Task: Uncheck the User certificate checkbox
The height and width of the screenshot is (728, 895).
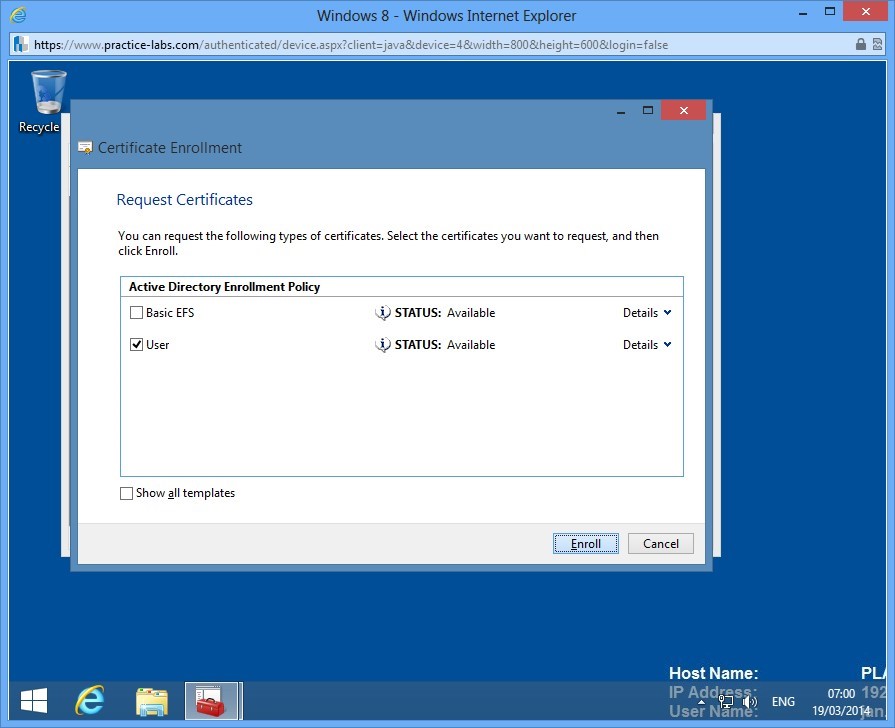Action: click(x=136, y=344)
